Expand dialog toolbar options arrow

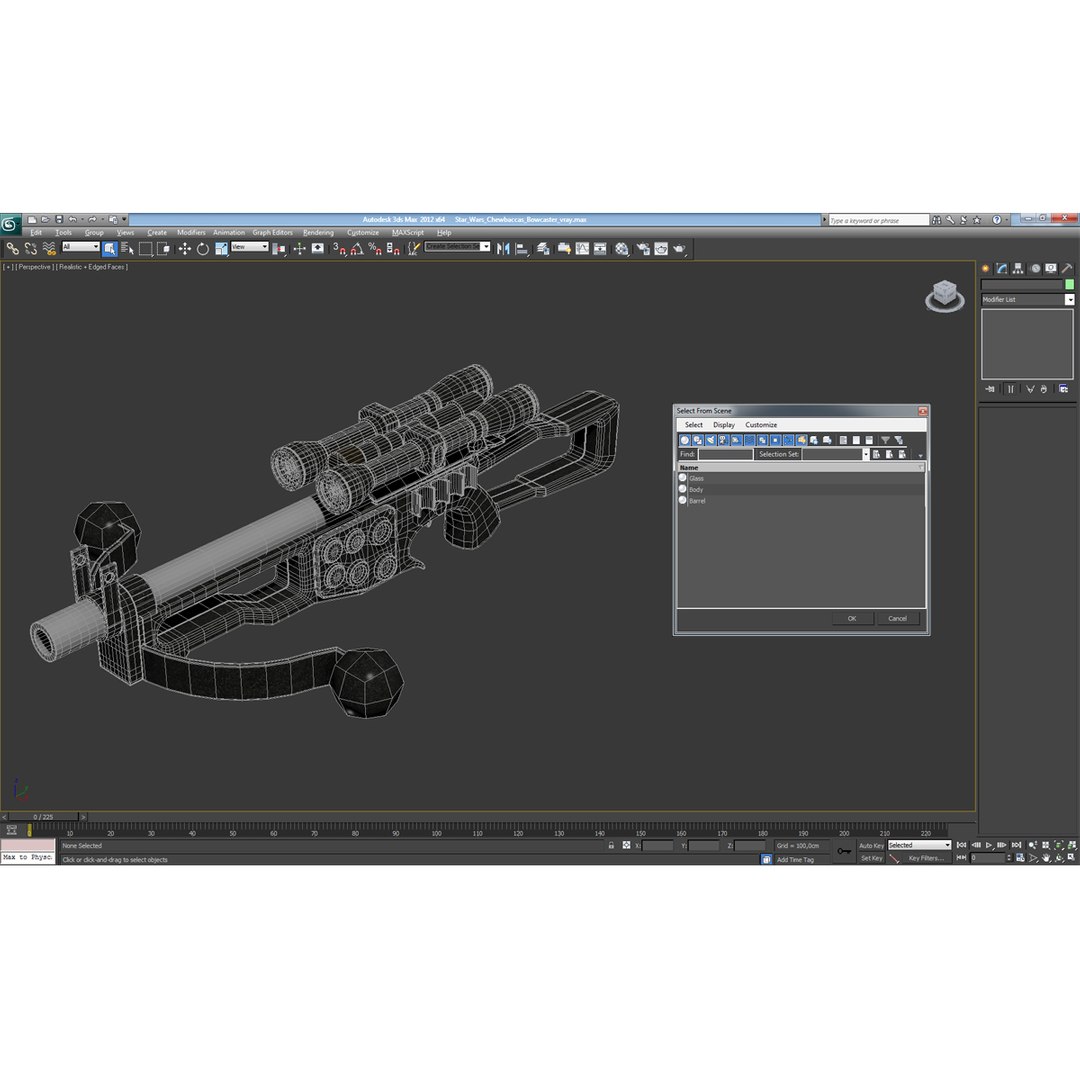click(920, 455)
